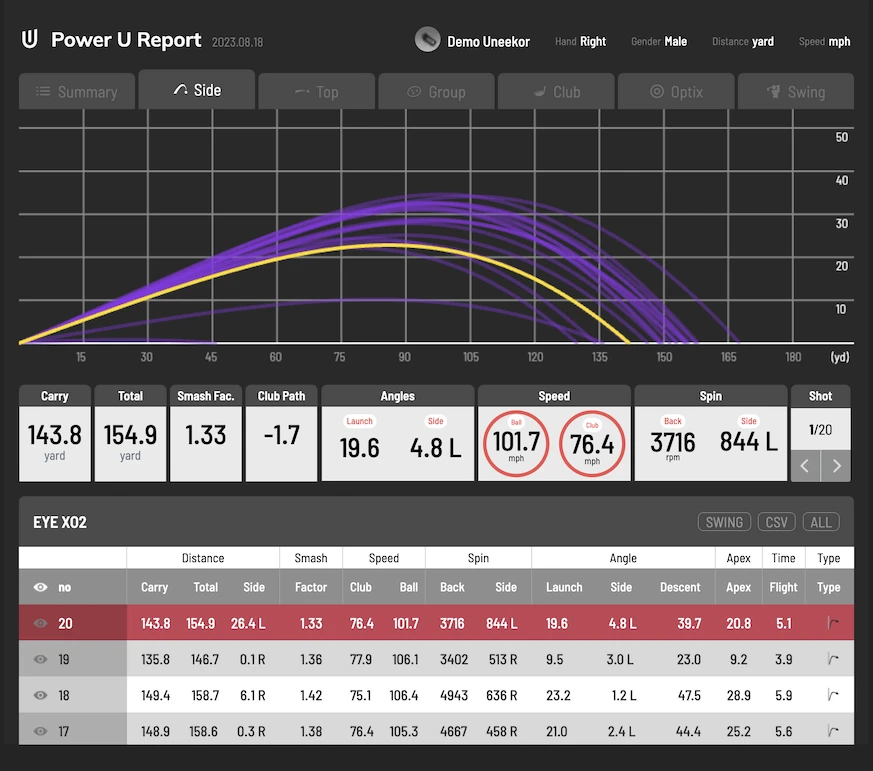This screenshot has width=873, height=771.
Task: Hide shot 18 trajectory with eye icon
Action: 41,695
